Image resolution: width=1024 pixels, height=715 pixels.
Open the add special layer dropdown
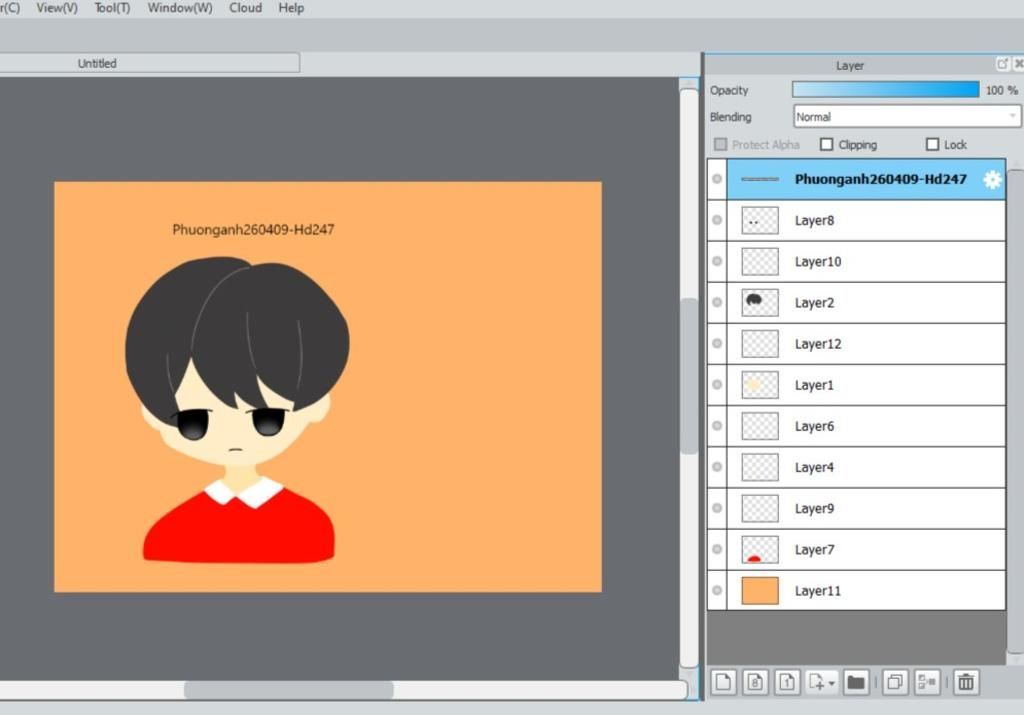pos(822,682)
